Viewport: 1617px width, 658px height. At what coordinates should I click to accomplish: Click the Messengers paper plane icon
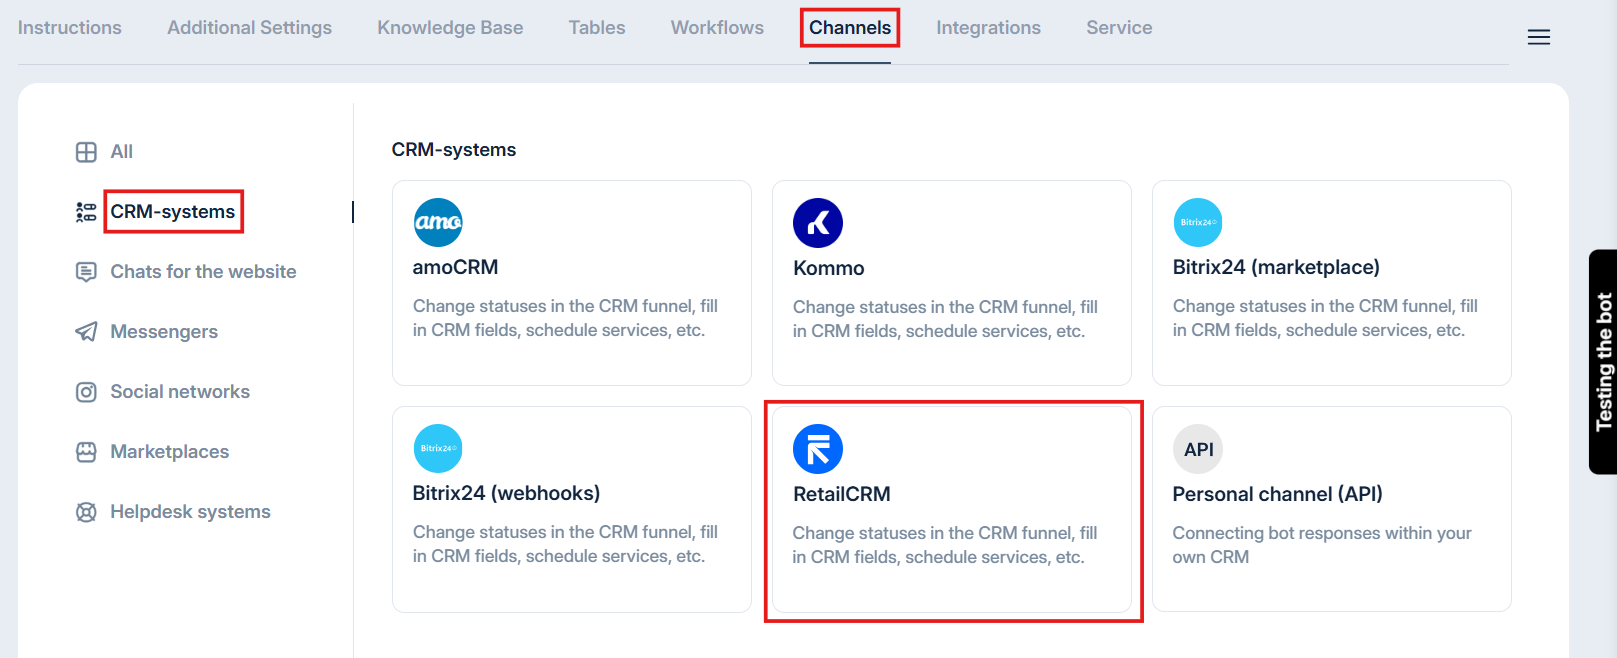click(87, 332)
